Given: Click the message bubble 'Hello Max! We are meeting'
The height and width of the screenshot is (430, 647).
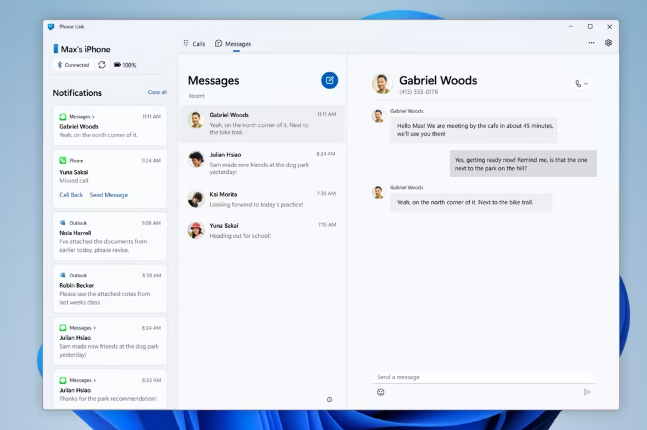Looking at the screenshot, I should [x=474, y=130].
